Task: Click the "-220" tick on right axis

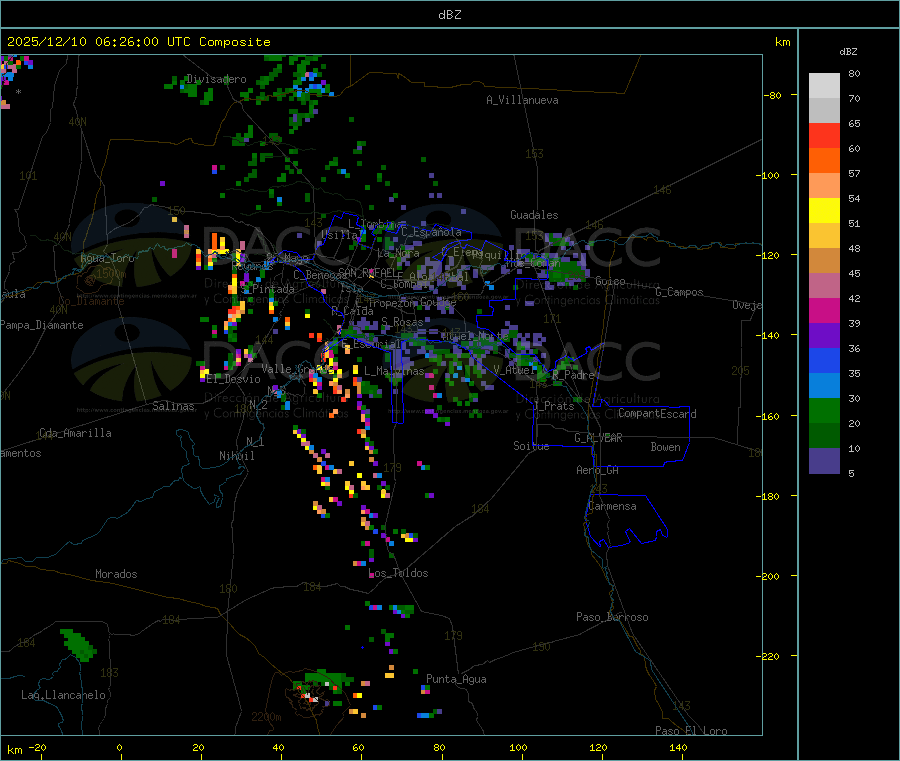Action: [x=767, y=657]
